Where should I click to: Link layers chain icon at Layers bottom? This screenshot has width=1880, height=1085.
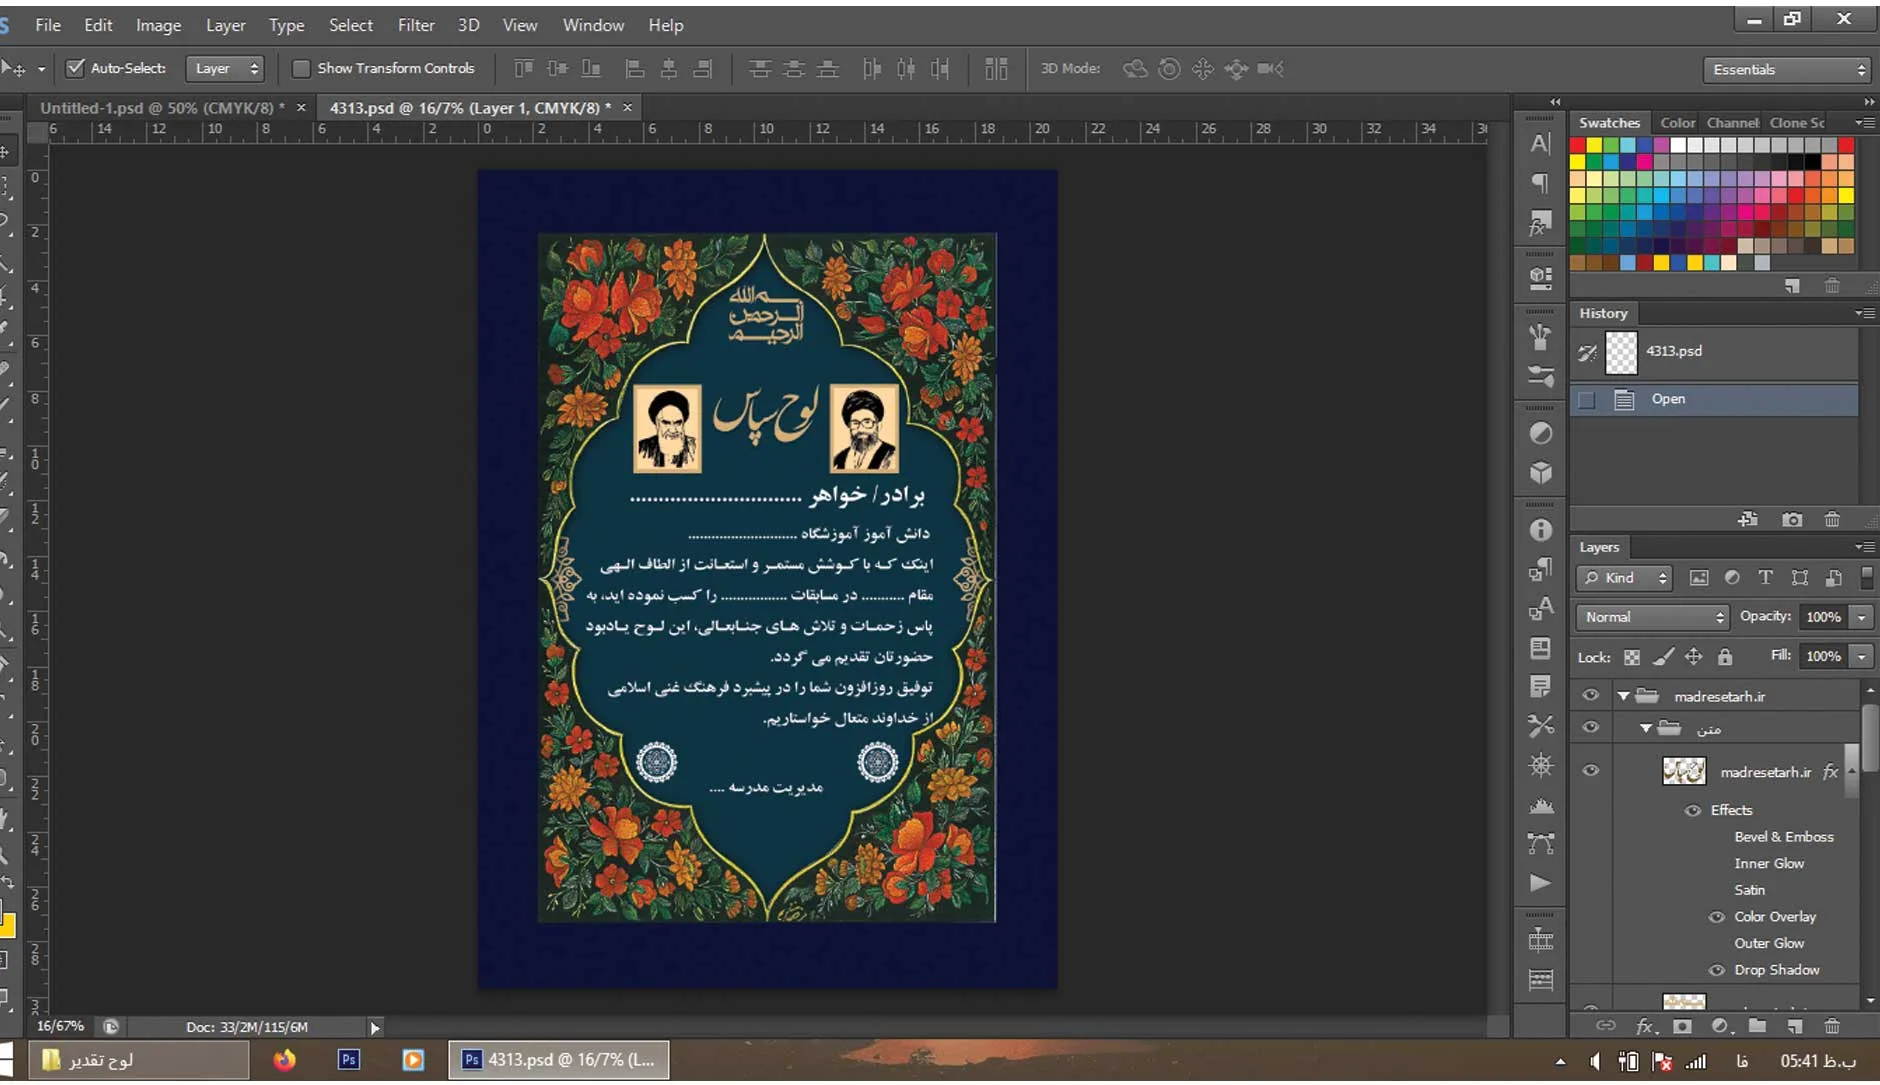(1605, 1026)
